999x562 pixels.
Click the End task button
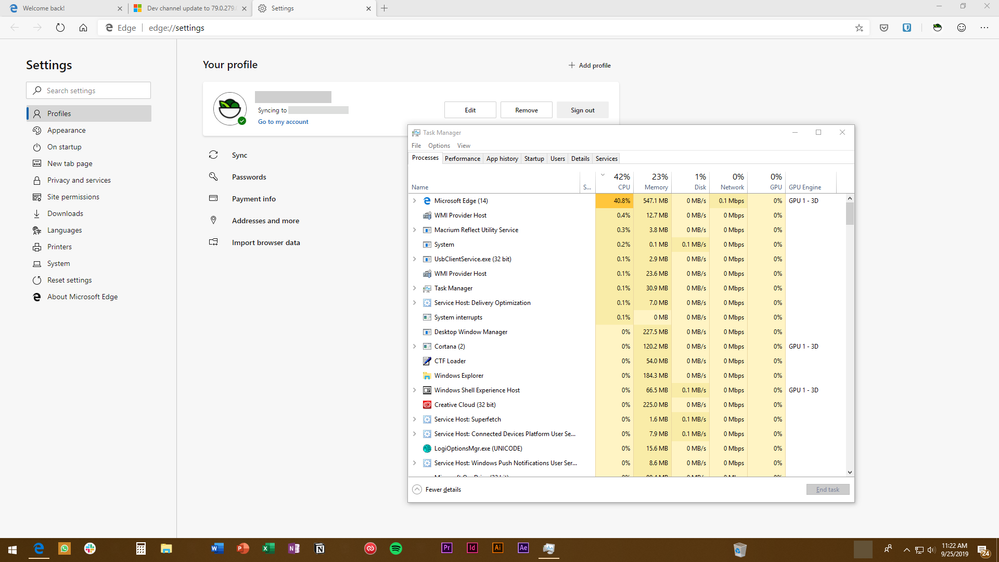[828, 489]
